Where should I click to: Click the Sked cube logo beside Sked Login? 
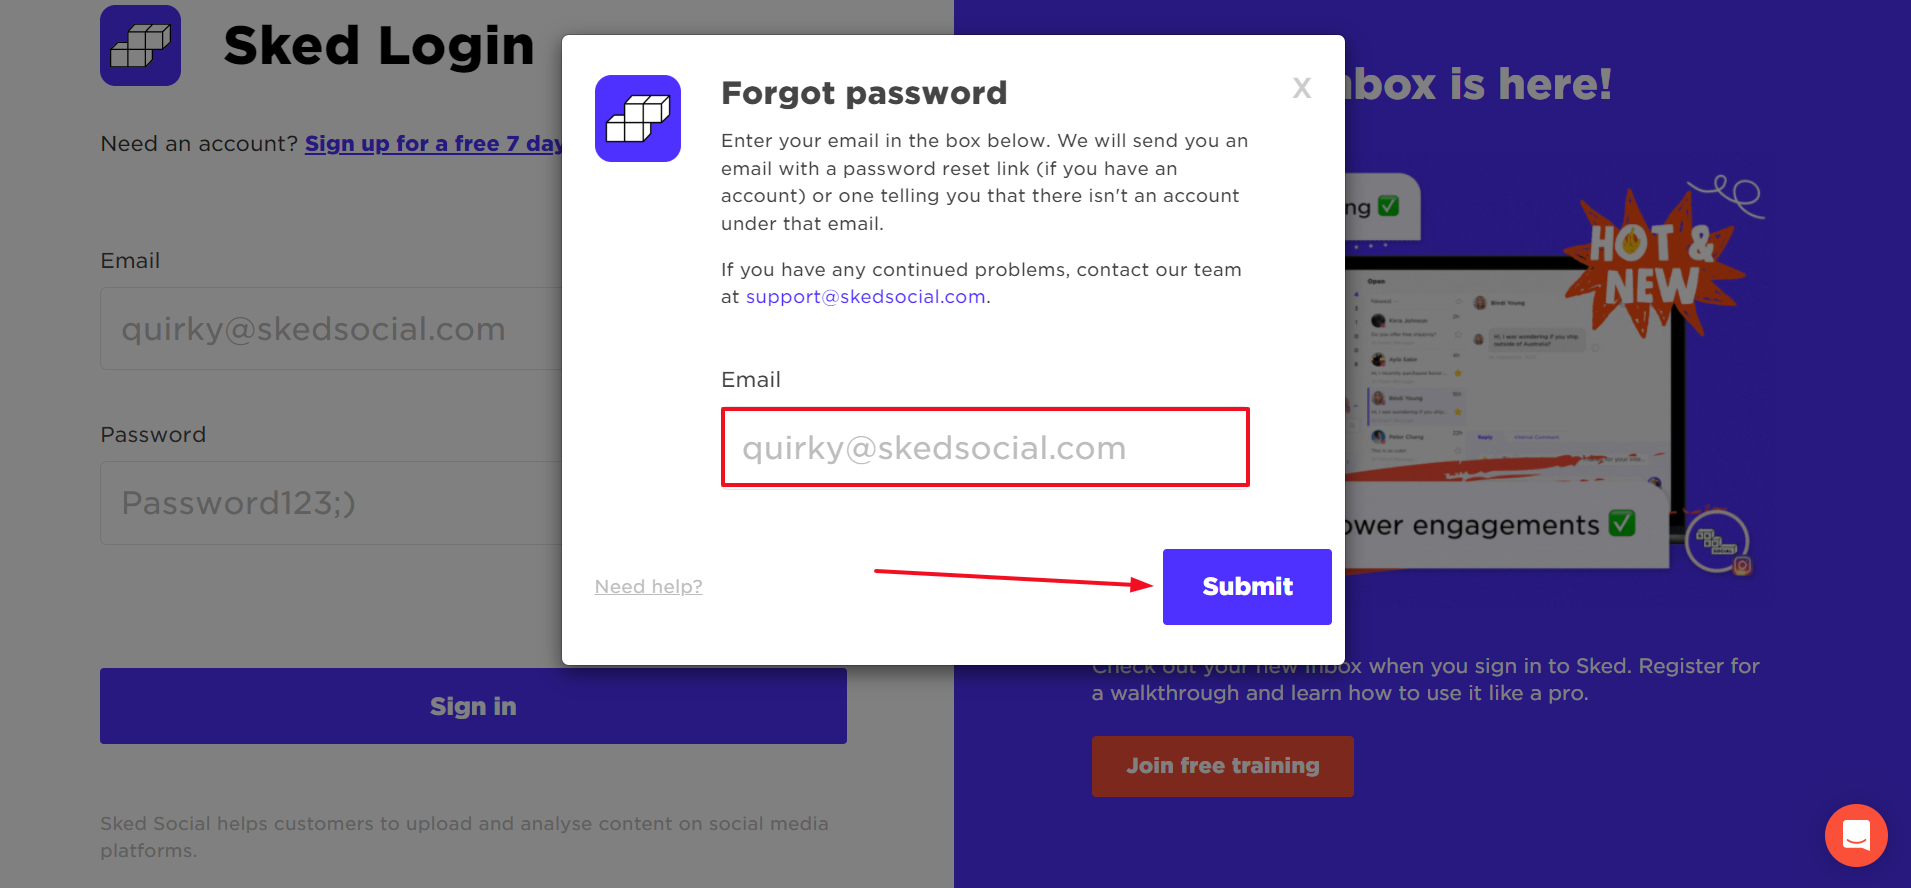[140, 45]
